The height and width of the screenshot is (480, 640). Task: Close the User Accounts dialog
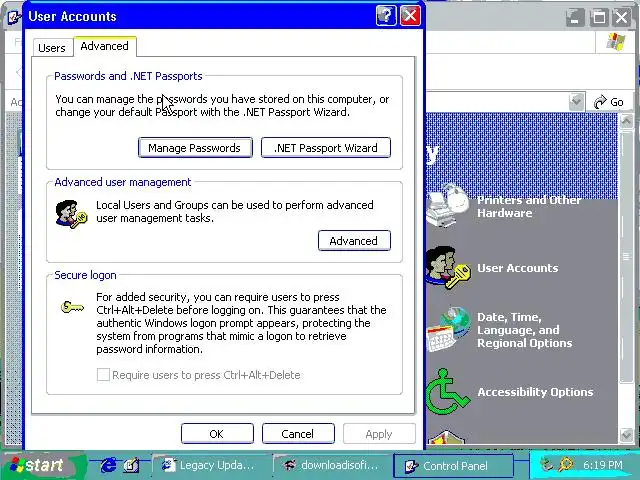[410, 16]
